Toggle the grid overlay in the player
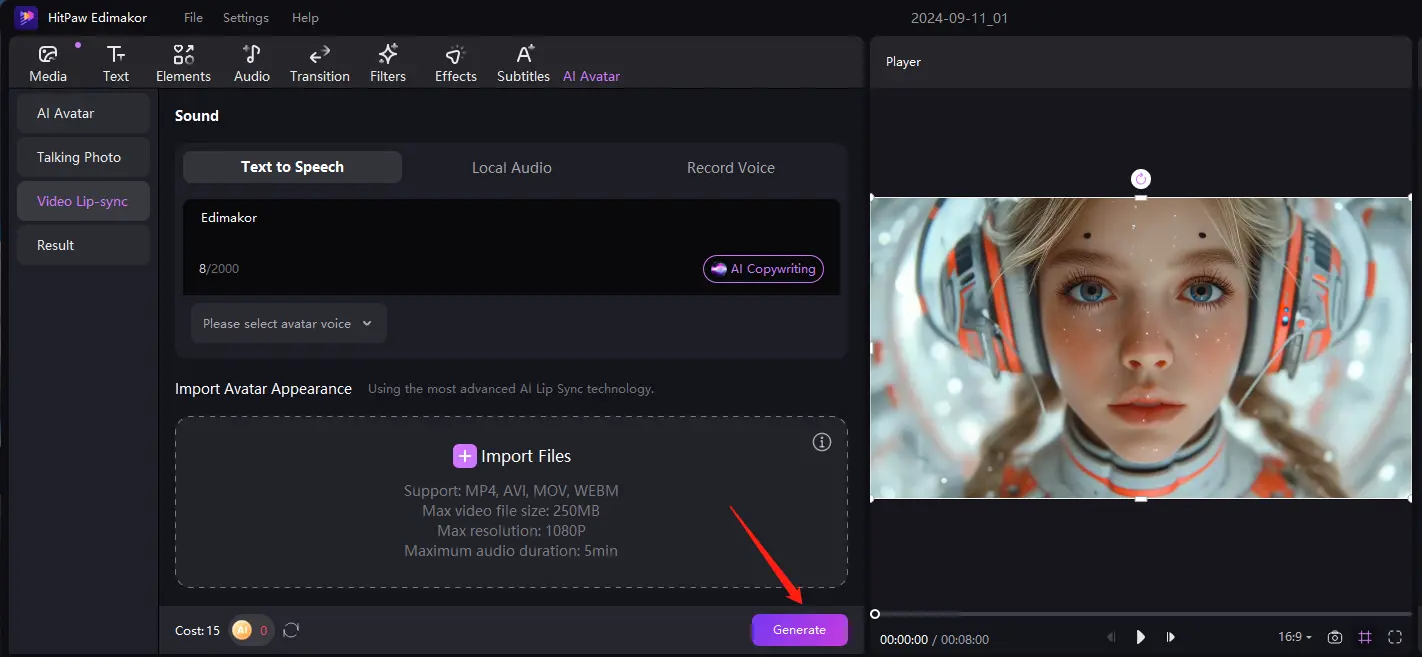1422x657 pixels. (1365, 637)
